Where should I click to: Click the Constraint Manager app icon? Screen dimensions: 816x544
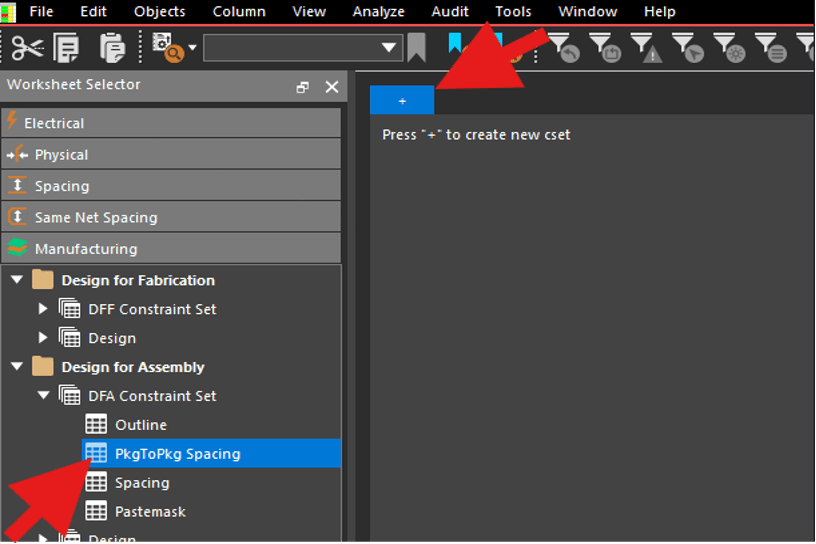(8, 12)
